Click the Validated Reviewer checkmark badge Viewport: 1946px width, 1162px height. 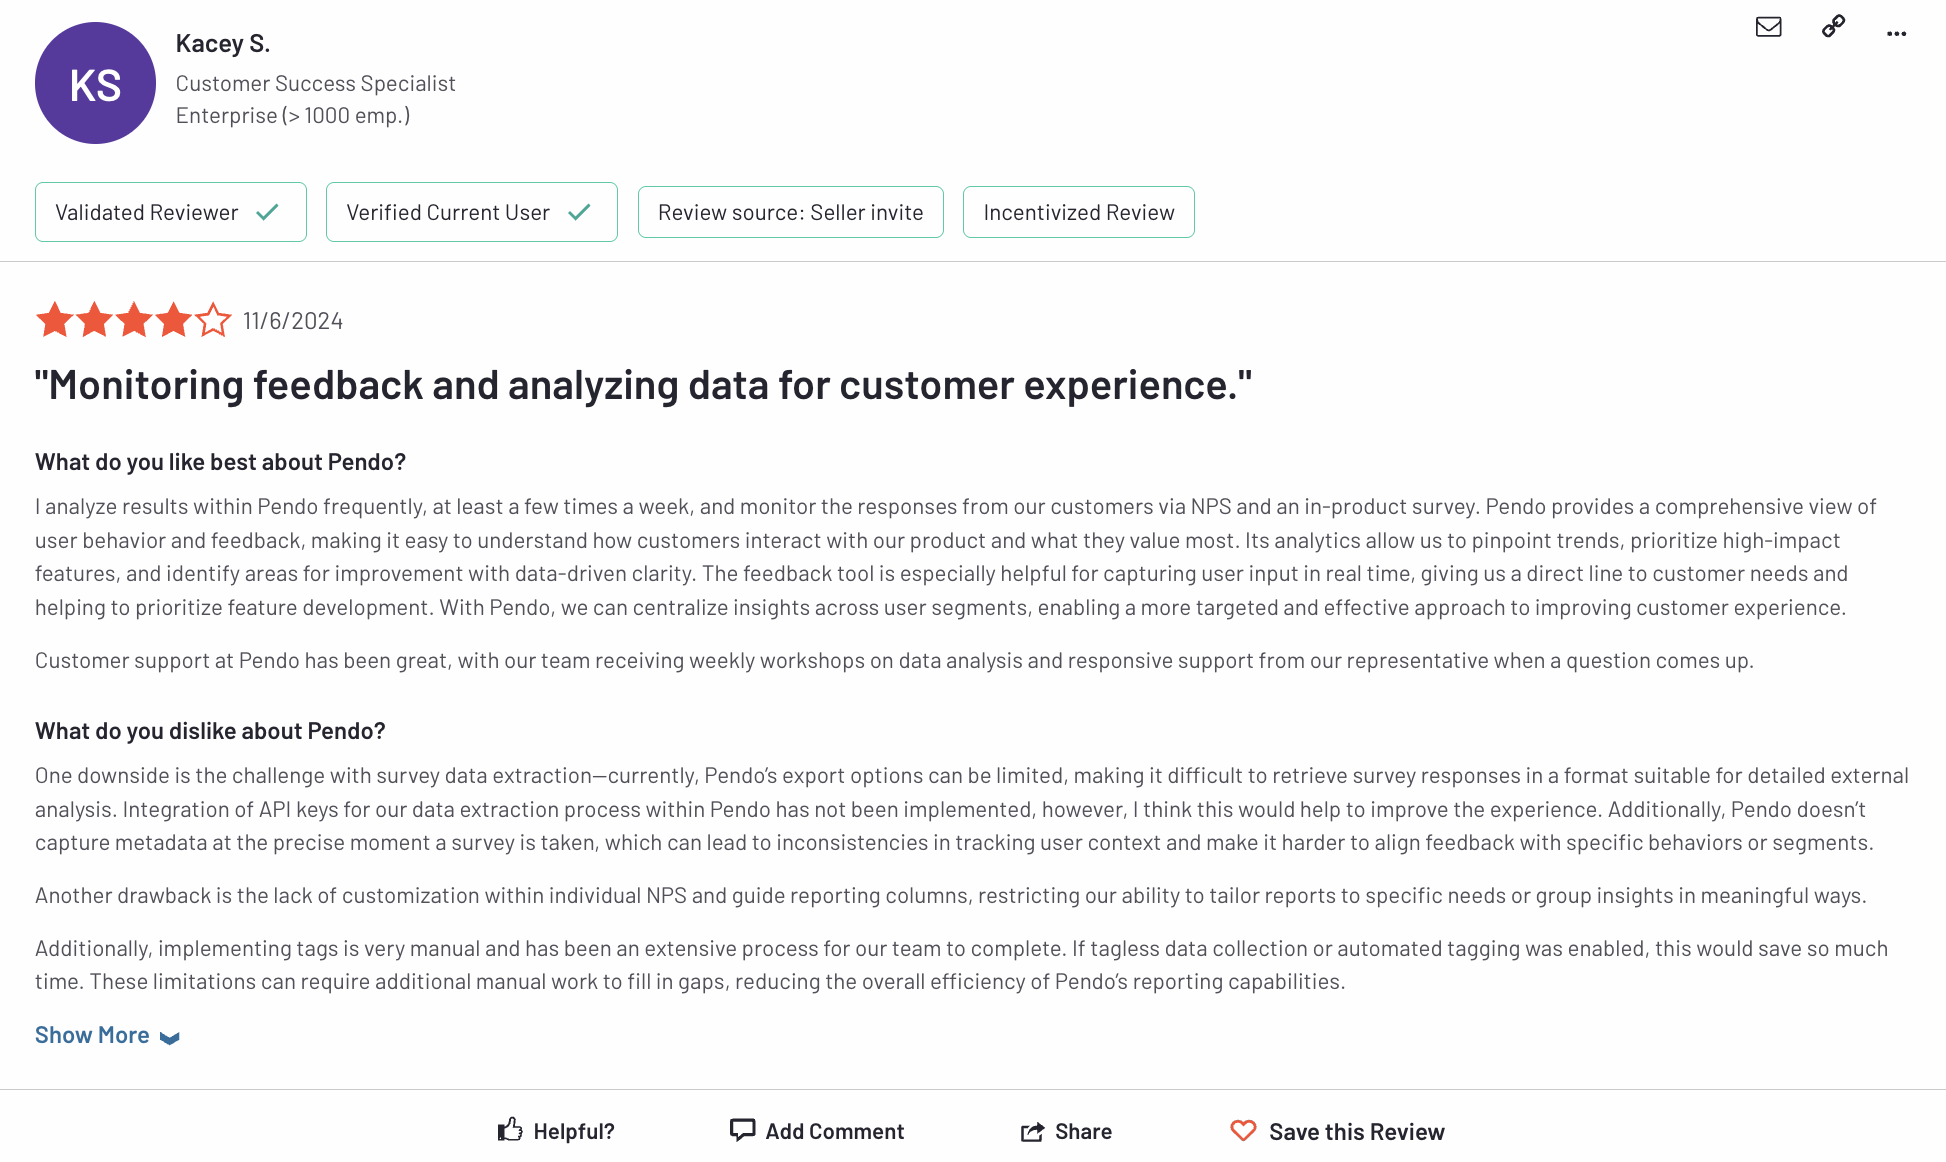(x=171, y=212)
